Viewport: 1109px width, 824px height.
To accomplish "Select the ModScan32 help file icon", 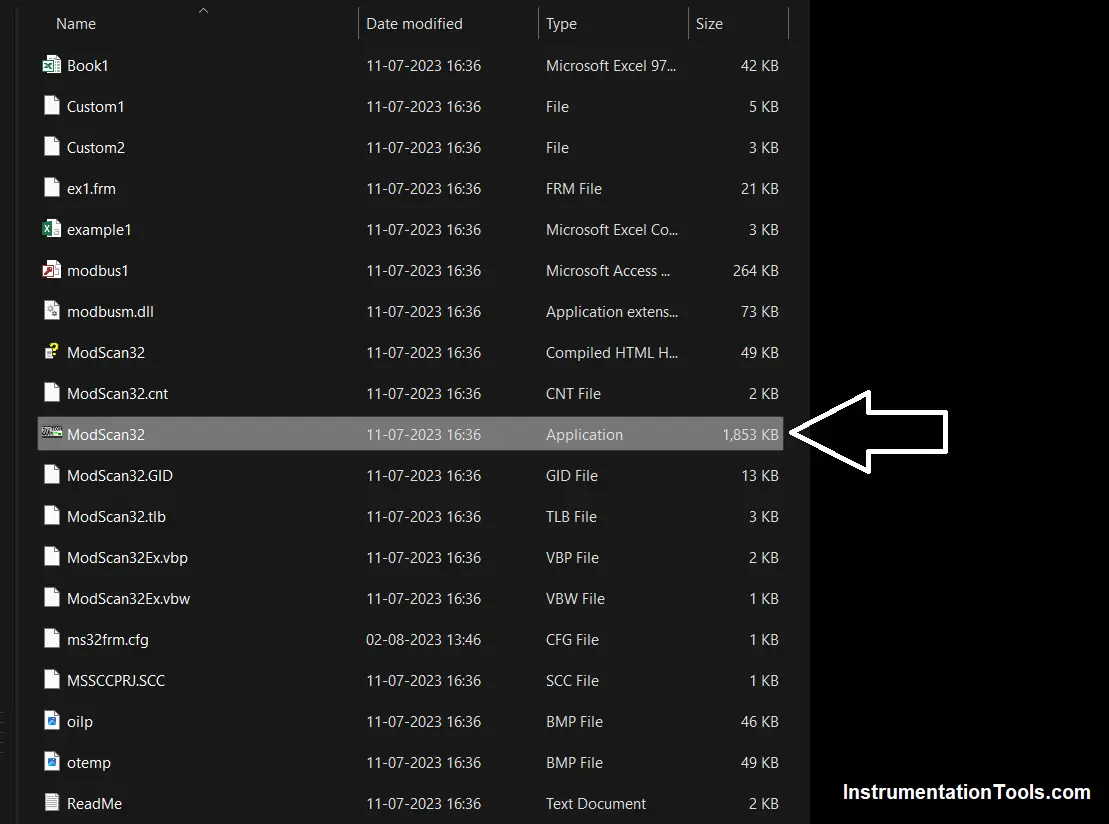I will pyautogui.click(x=51, y=352).
